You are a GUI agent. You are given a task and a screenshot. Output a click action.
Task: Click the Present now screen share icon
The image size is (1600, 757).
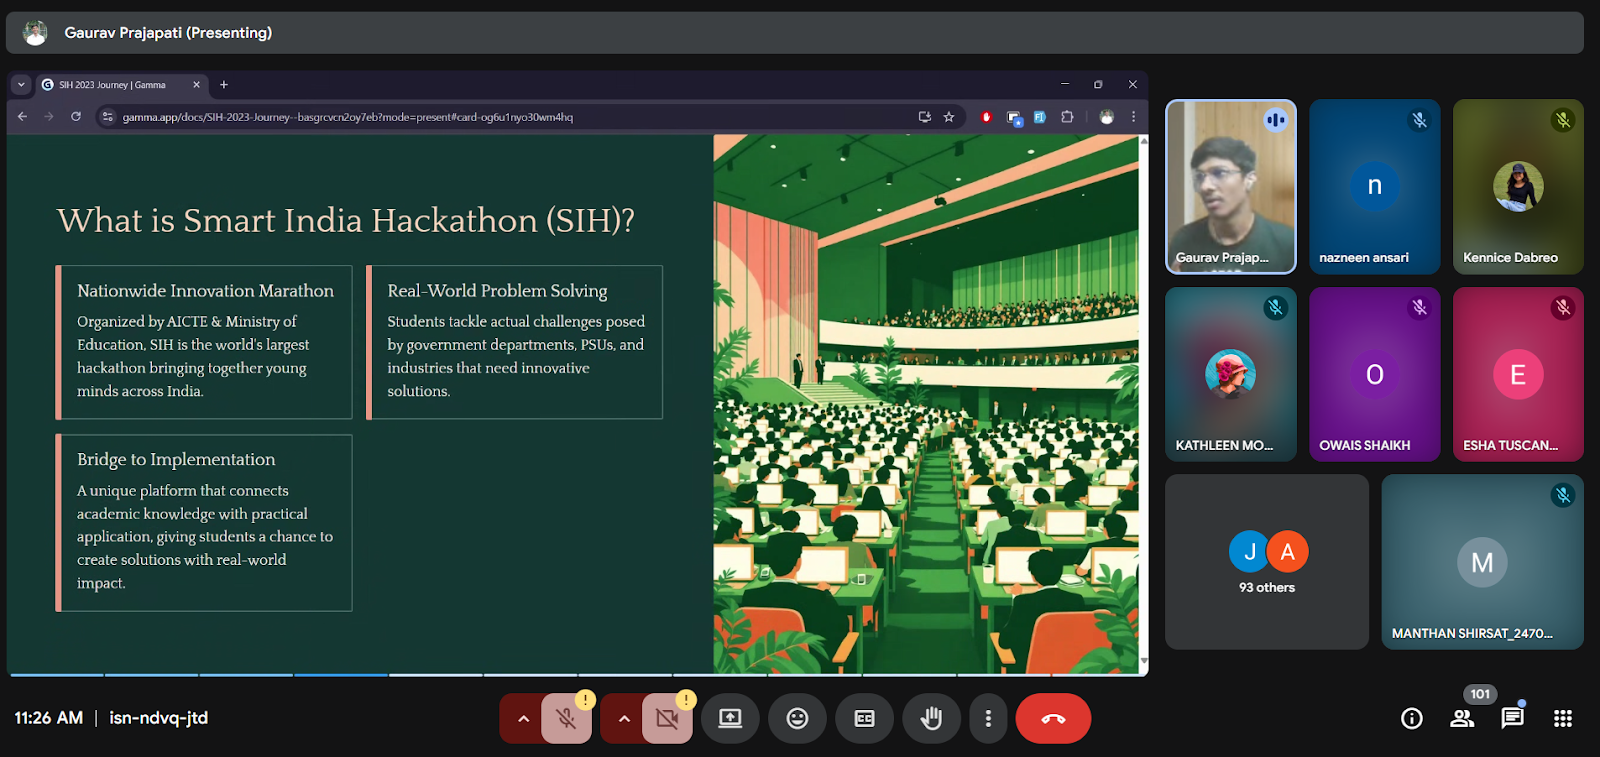(731, 719)
